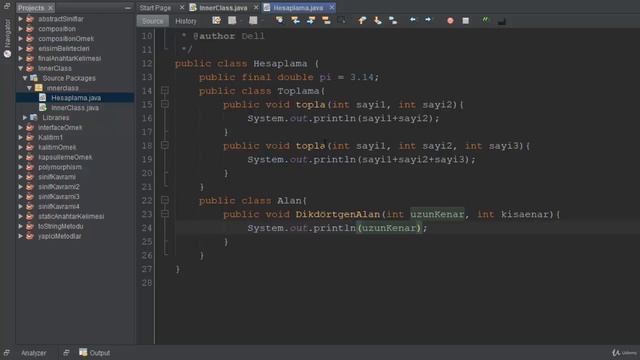
Task: Collapse code fold at line 15 topla method
Action: click(x=164, y=104)
